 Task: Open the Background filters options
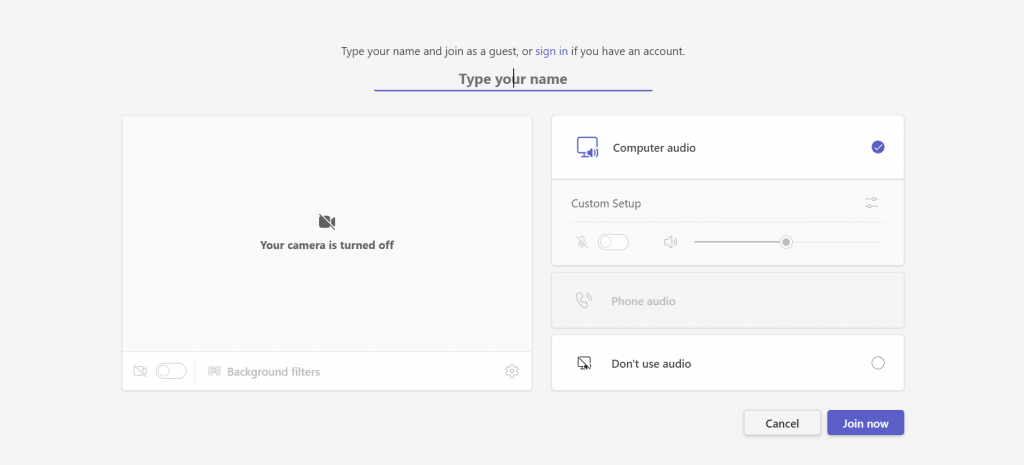tap(273, 372)
